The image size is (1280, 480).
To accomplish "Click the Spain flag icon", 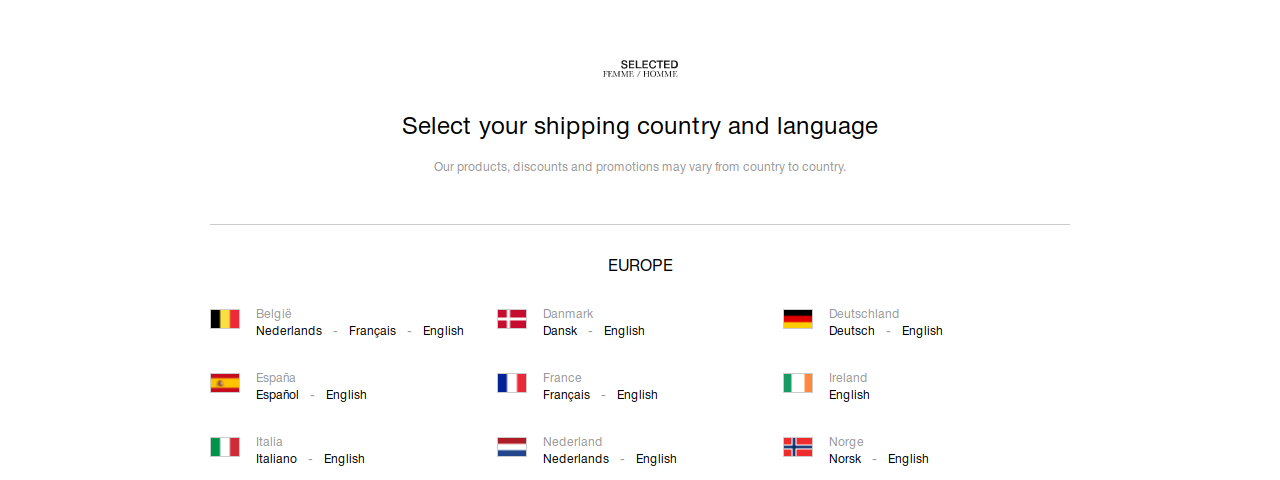I will coord(225,383).
